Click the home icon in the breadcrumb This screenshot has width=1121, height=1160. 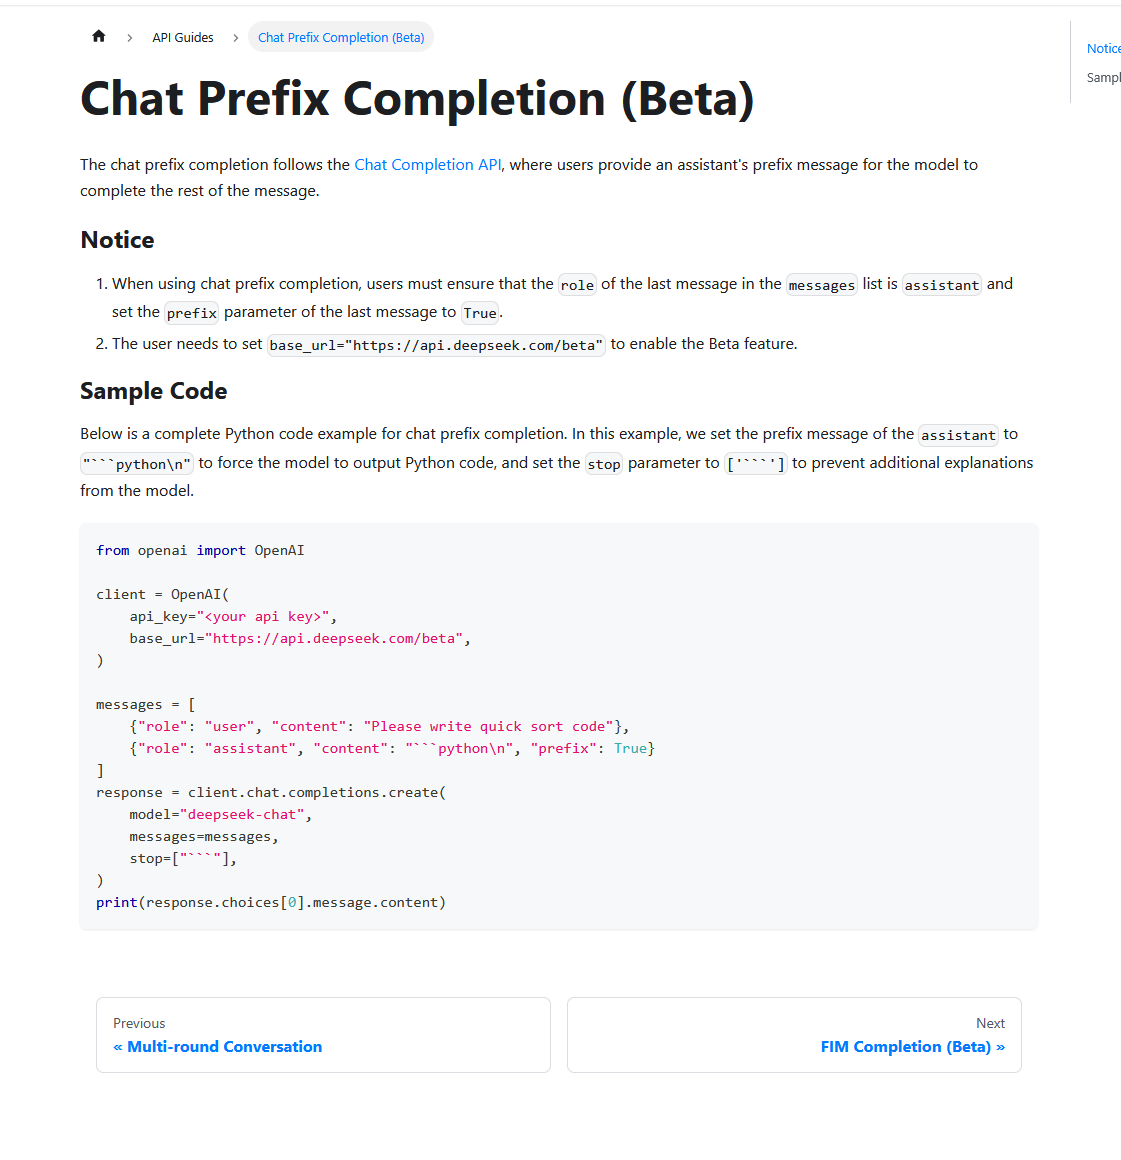coord(98,37)
